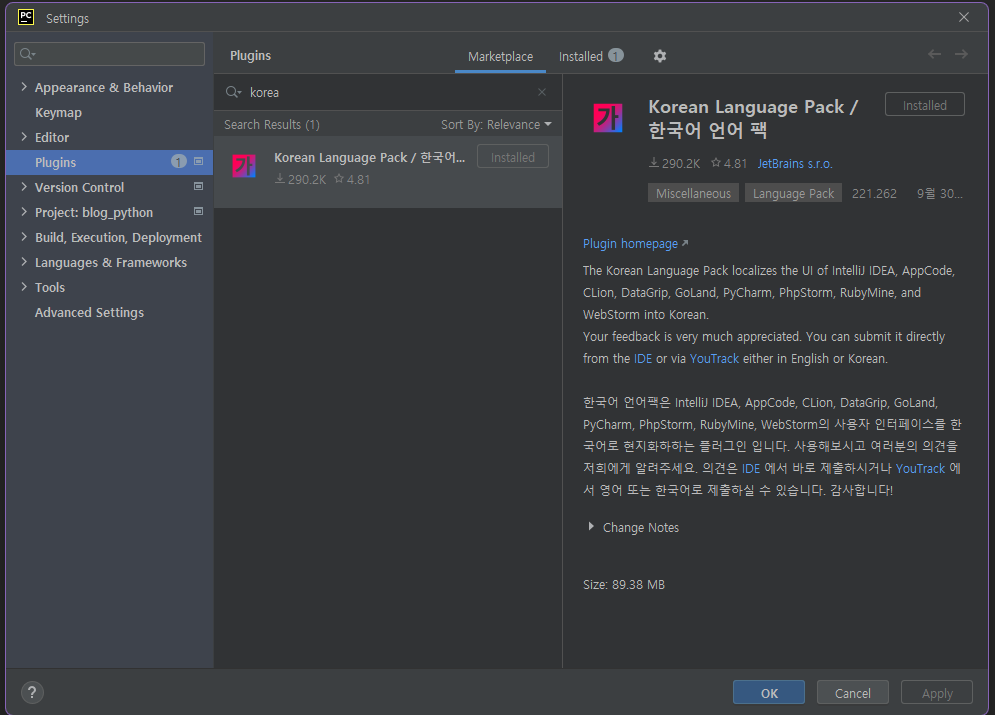Image resolution: width=995 pixels, height=715 pixels.
Task: Click the 290.2K downloads count in details
Action: click(x=675, y=164)
